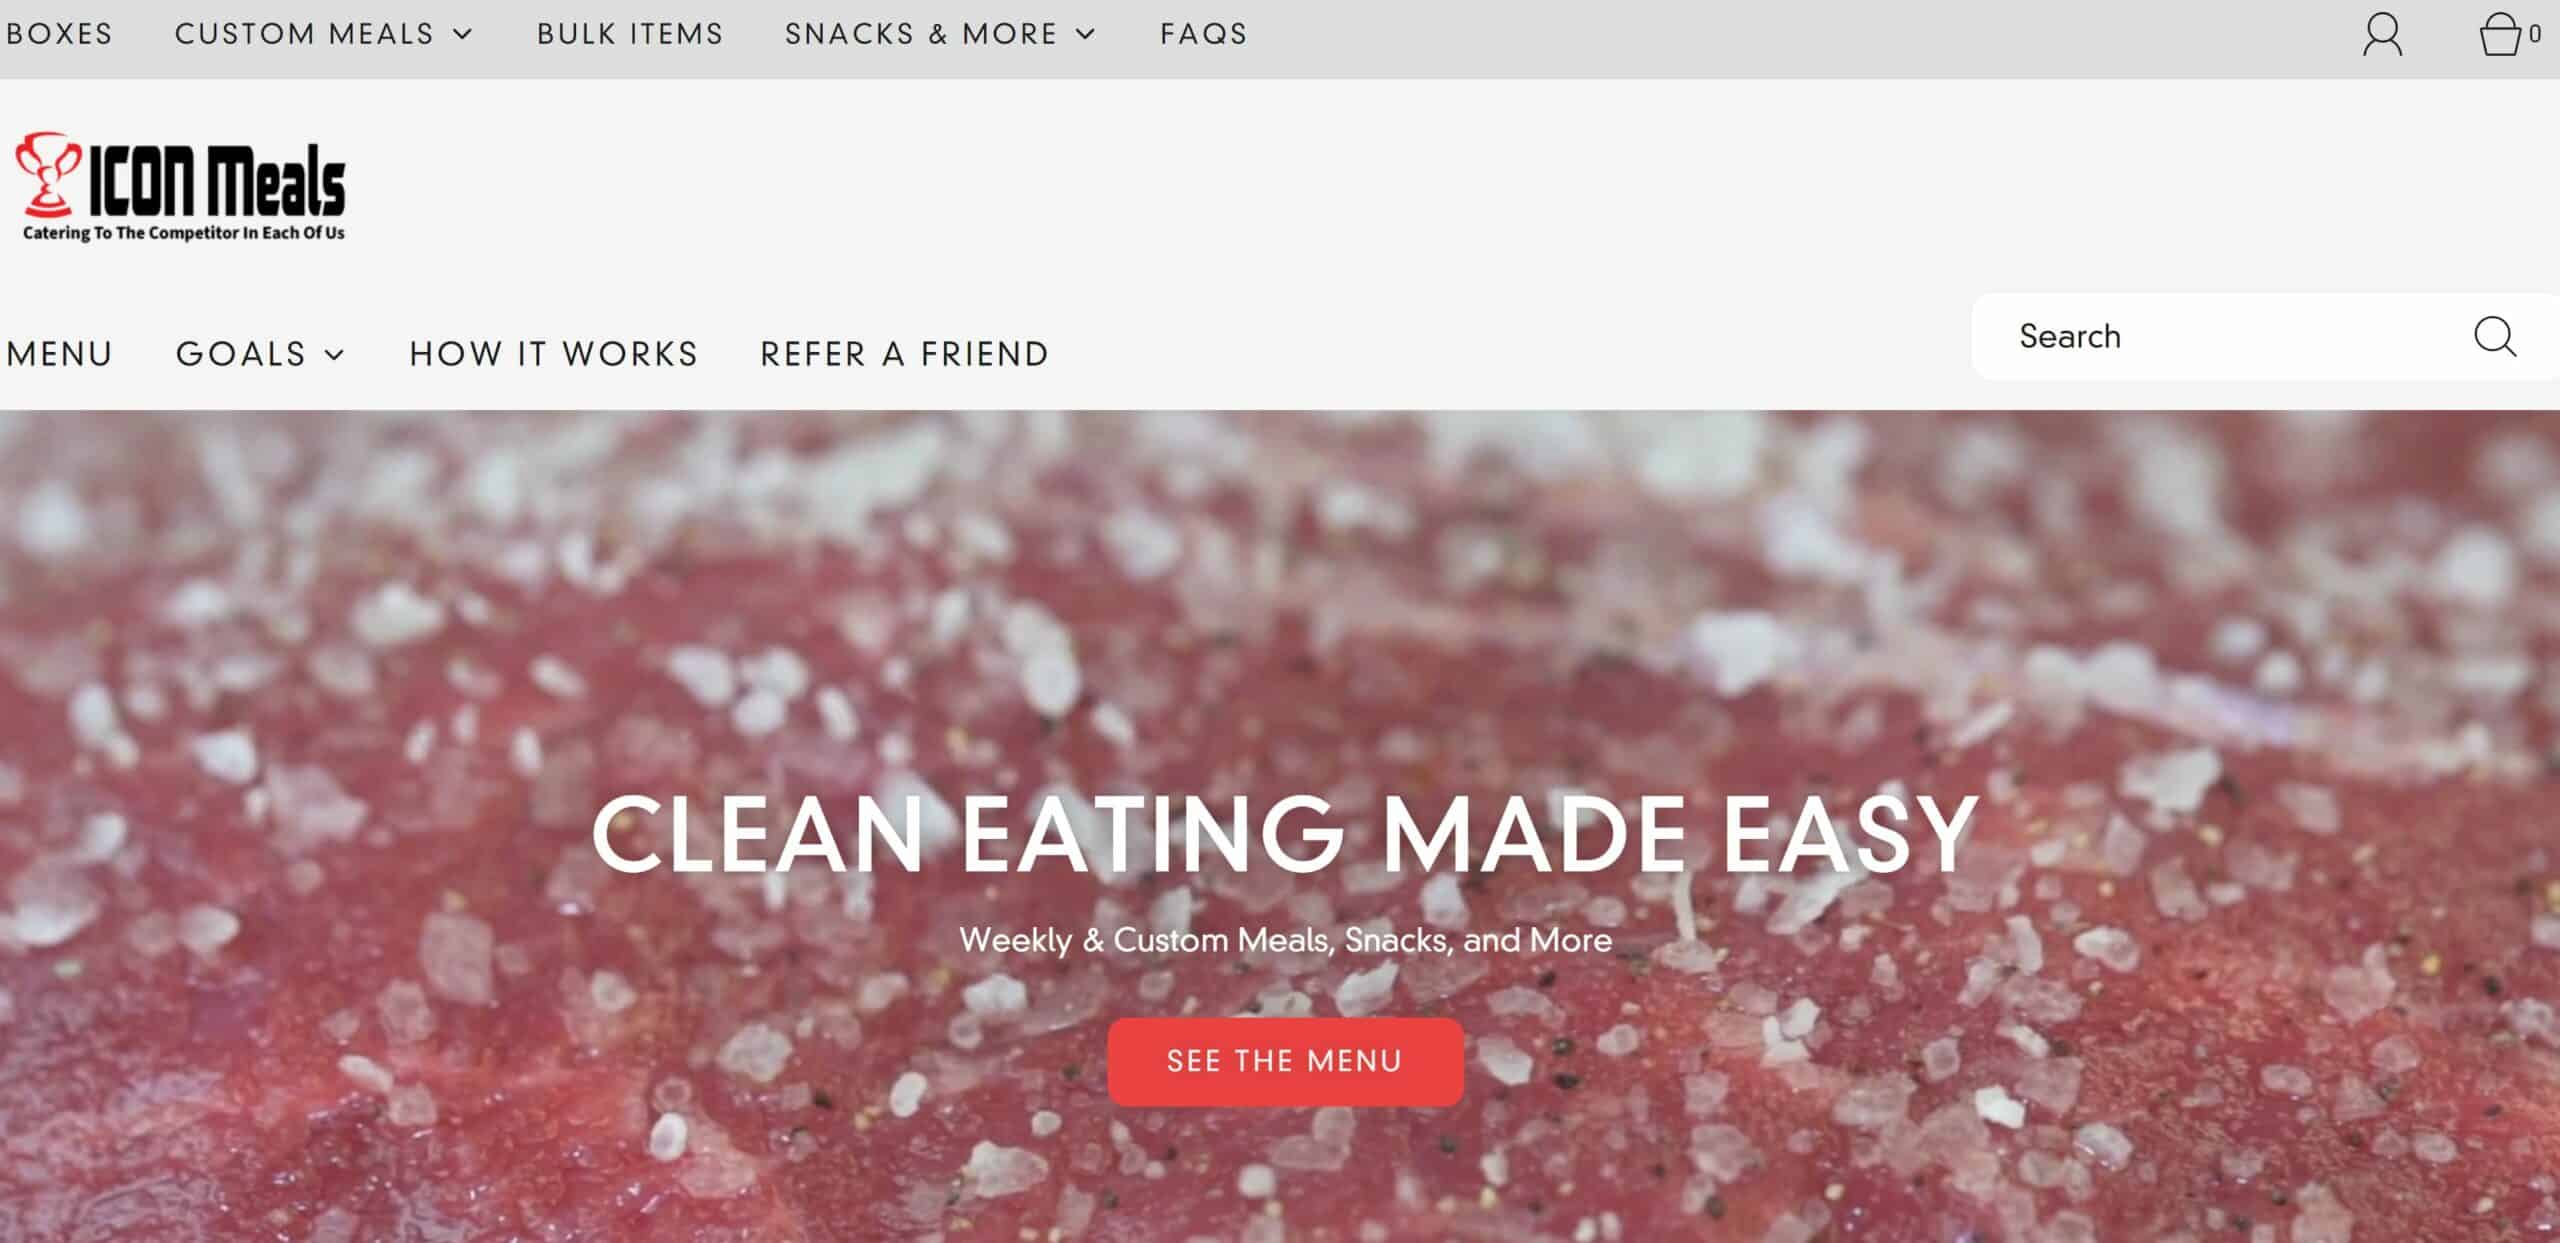Screen dimensions: 2560x1243
Task: Visit Refer A Friend page
Action: coord(904,354)
